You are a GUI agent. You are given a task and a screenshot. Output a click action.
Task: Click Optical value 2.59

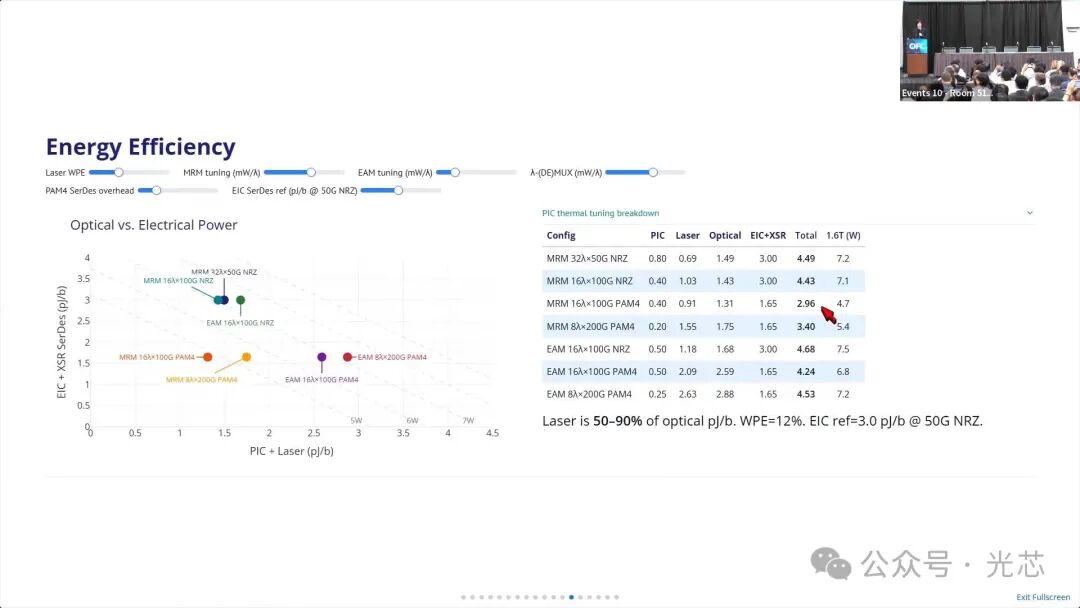click(x=725, y=372)
